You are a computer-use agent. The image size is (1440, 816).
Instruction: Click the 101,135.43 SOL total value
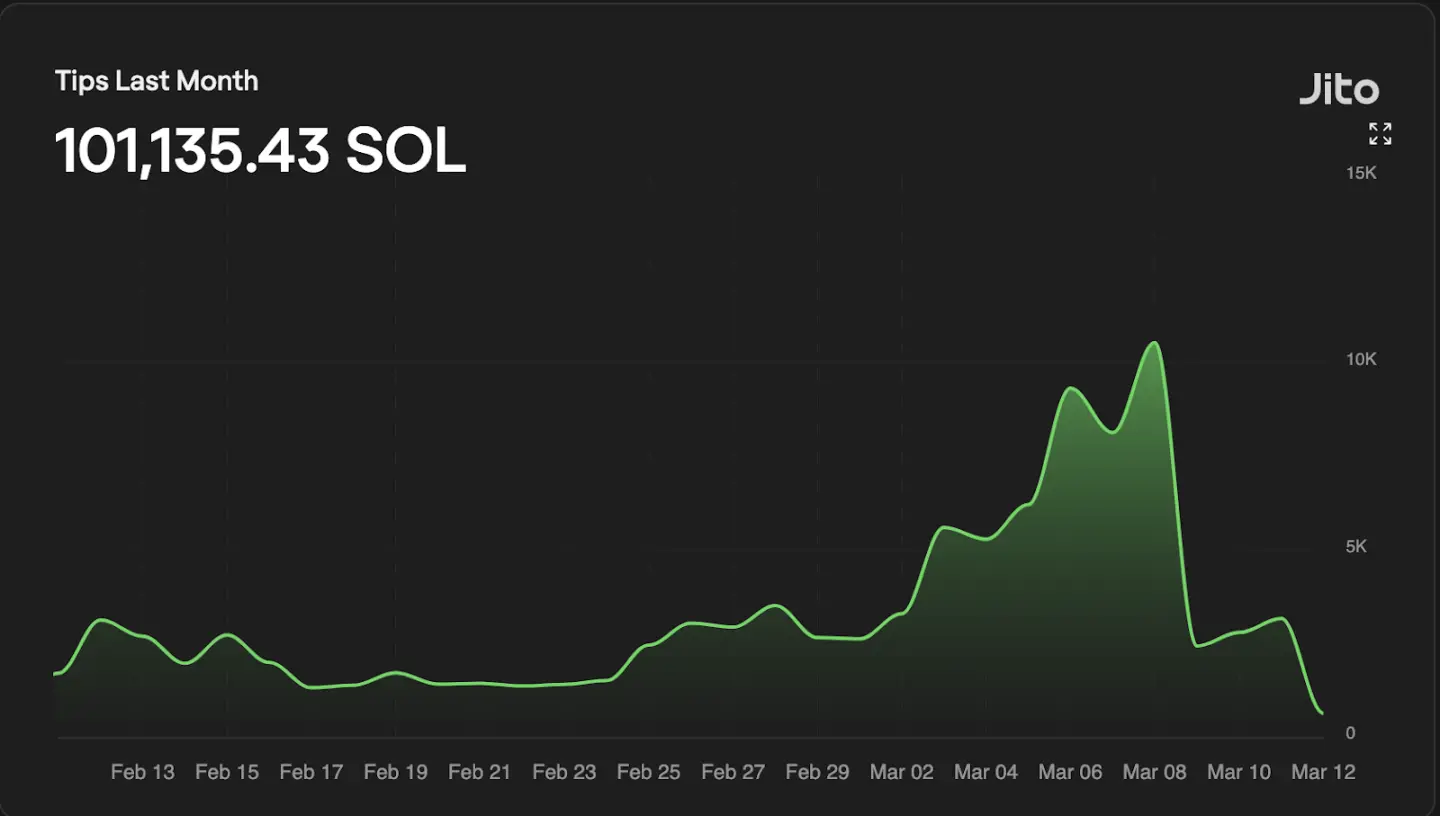point(260,148)
